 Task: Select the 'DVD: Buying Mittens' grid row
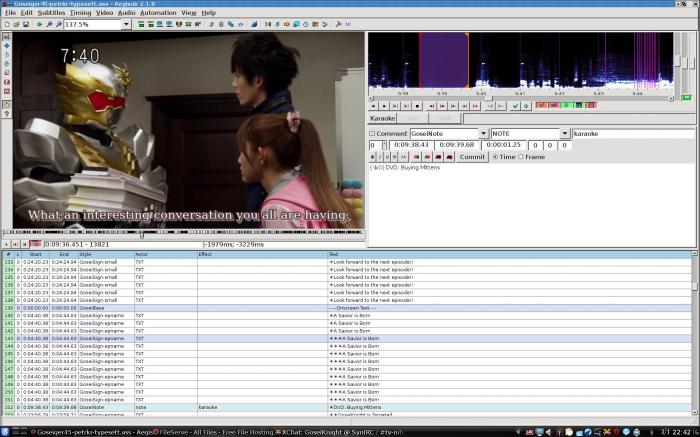[x=347, y=407]
